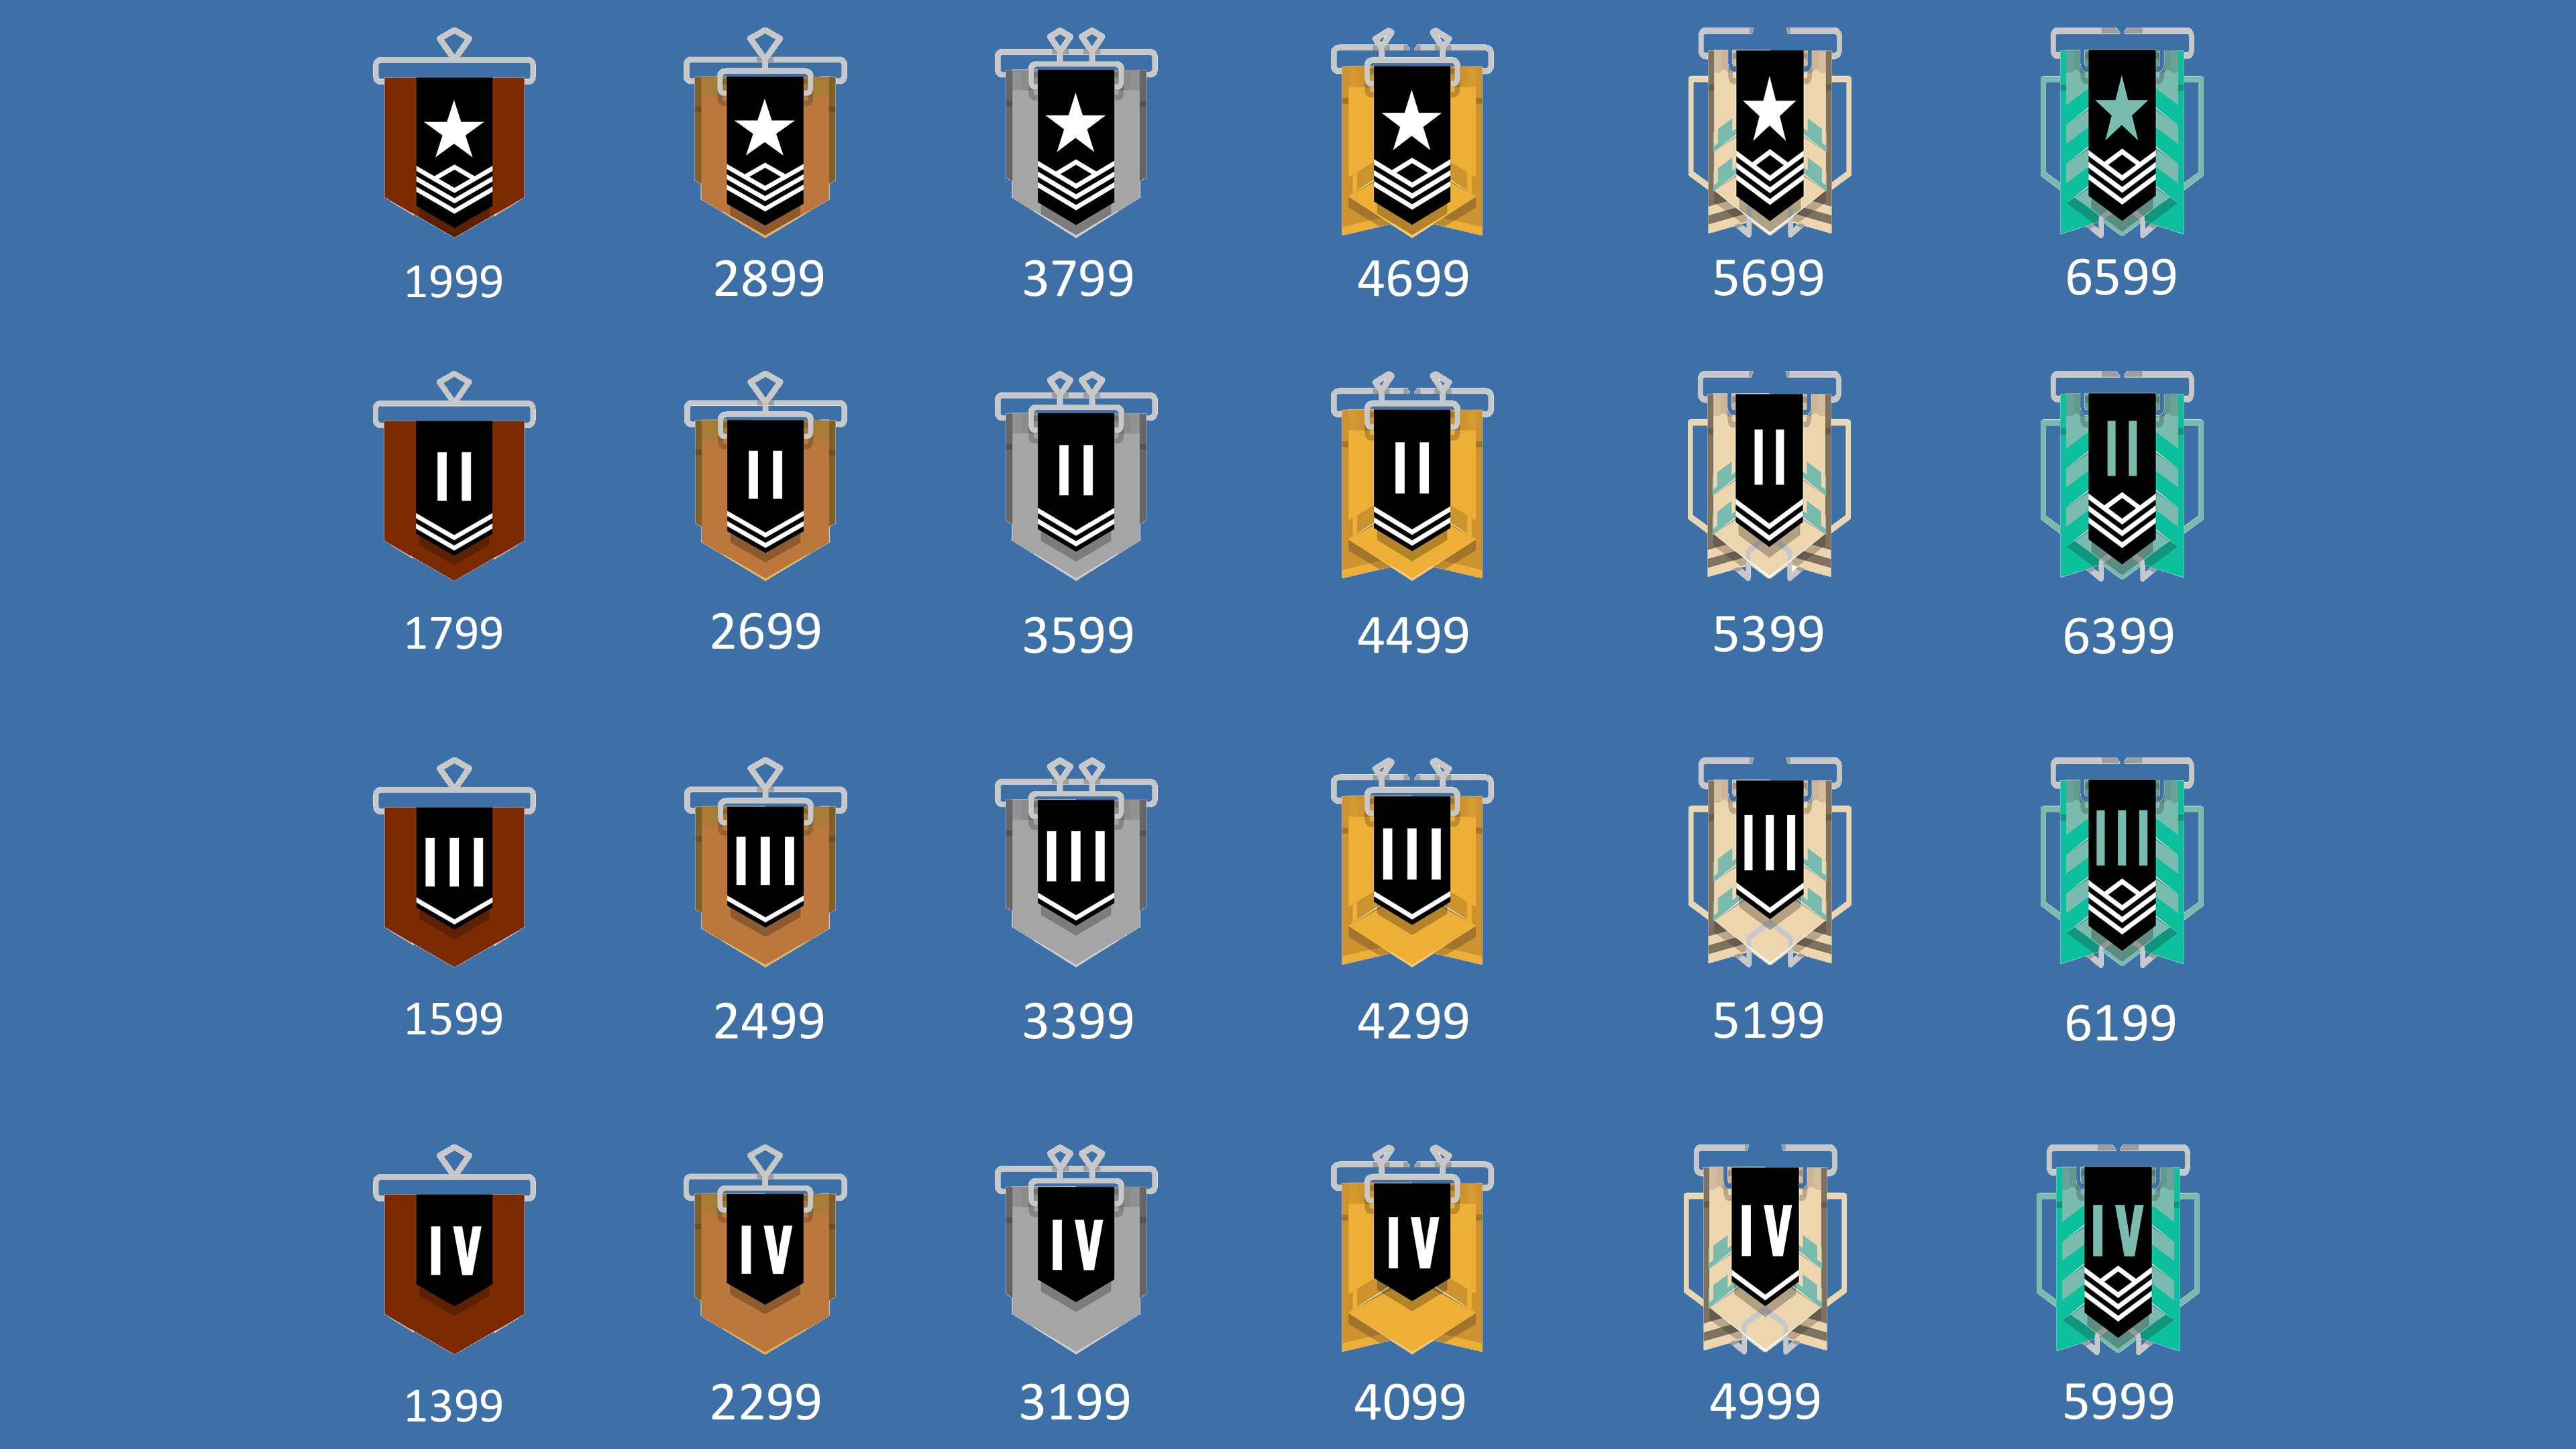Click the platinum III rank badge
This screenshot has height=1449, width=2576.
(x=1769, y=862)
